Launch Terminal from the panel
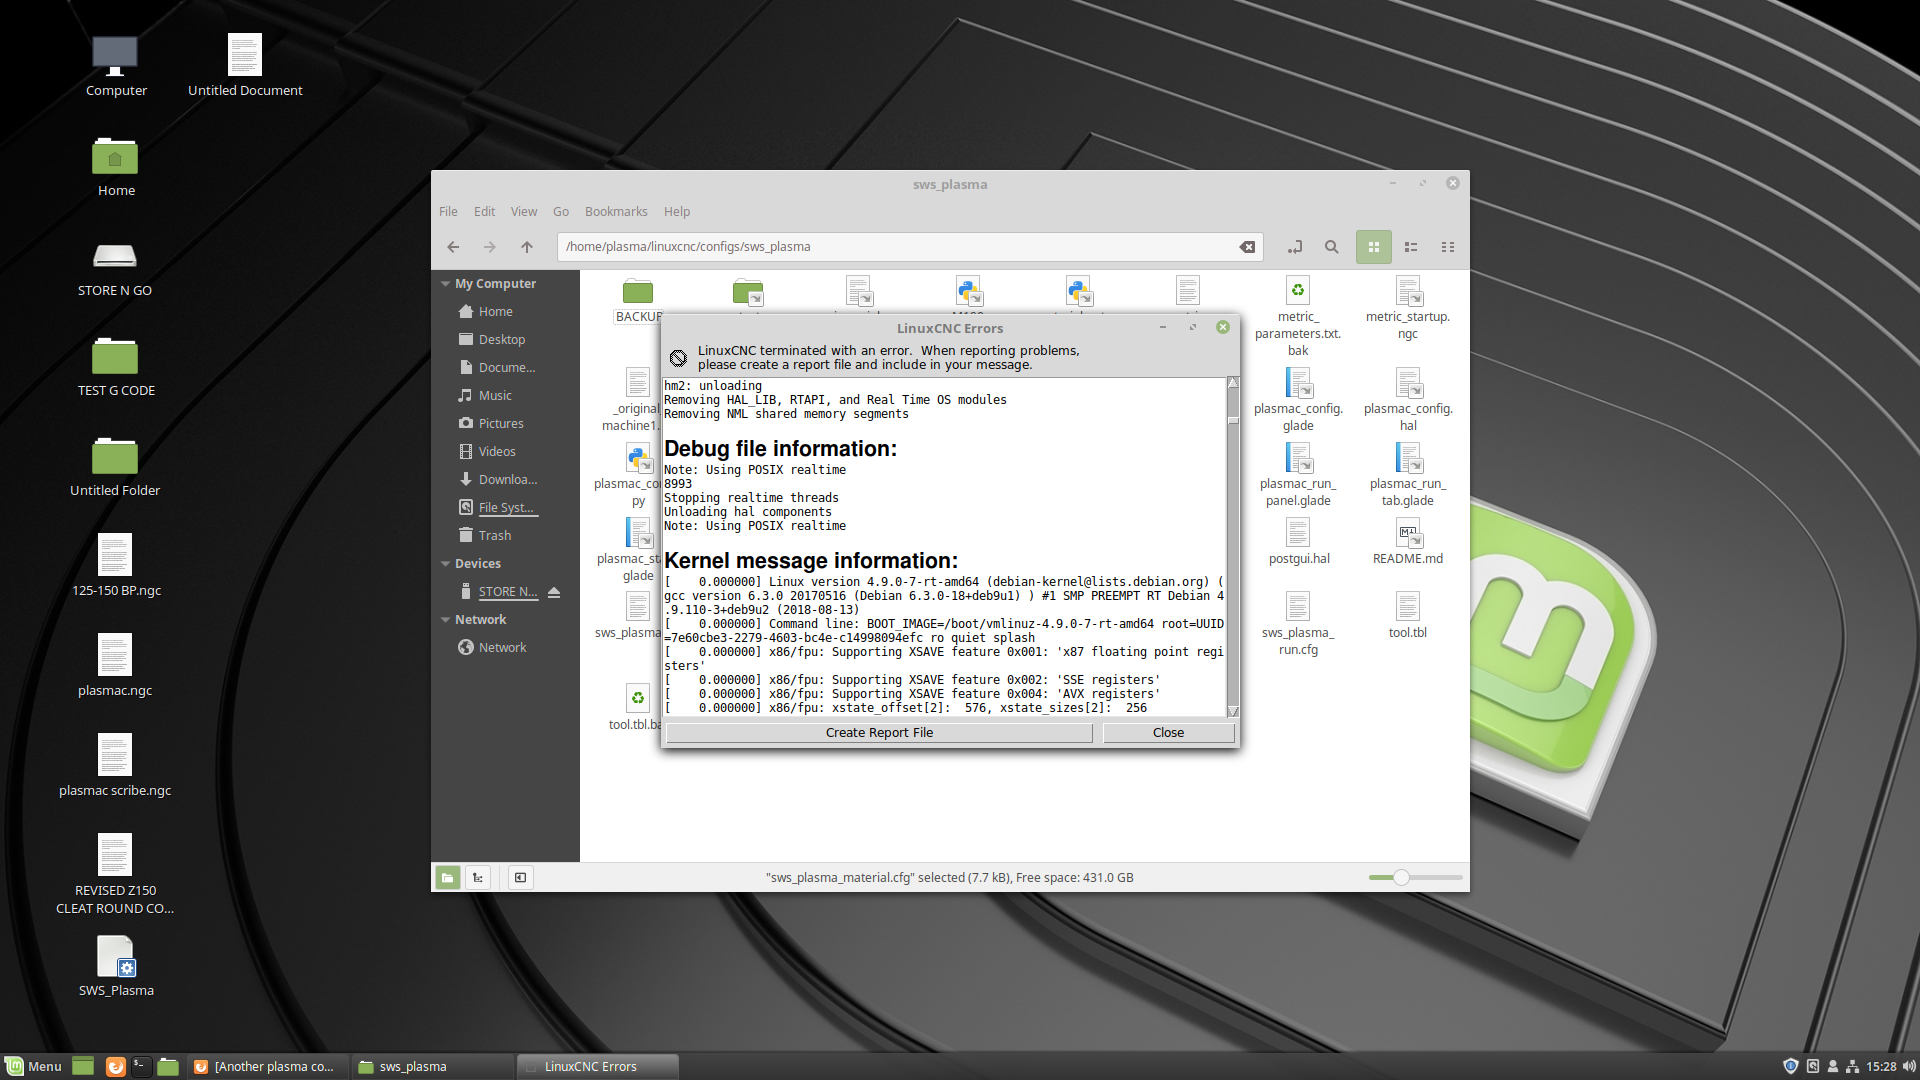 (141, 1066)
